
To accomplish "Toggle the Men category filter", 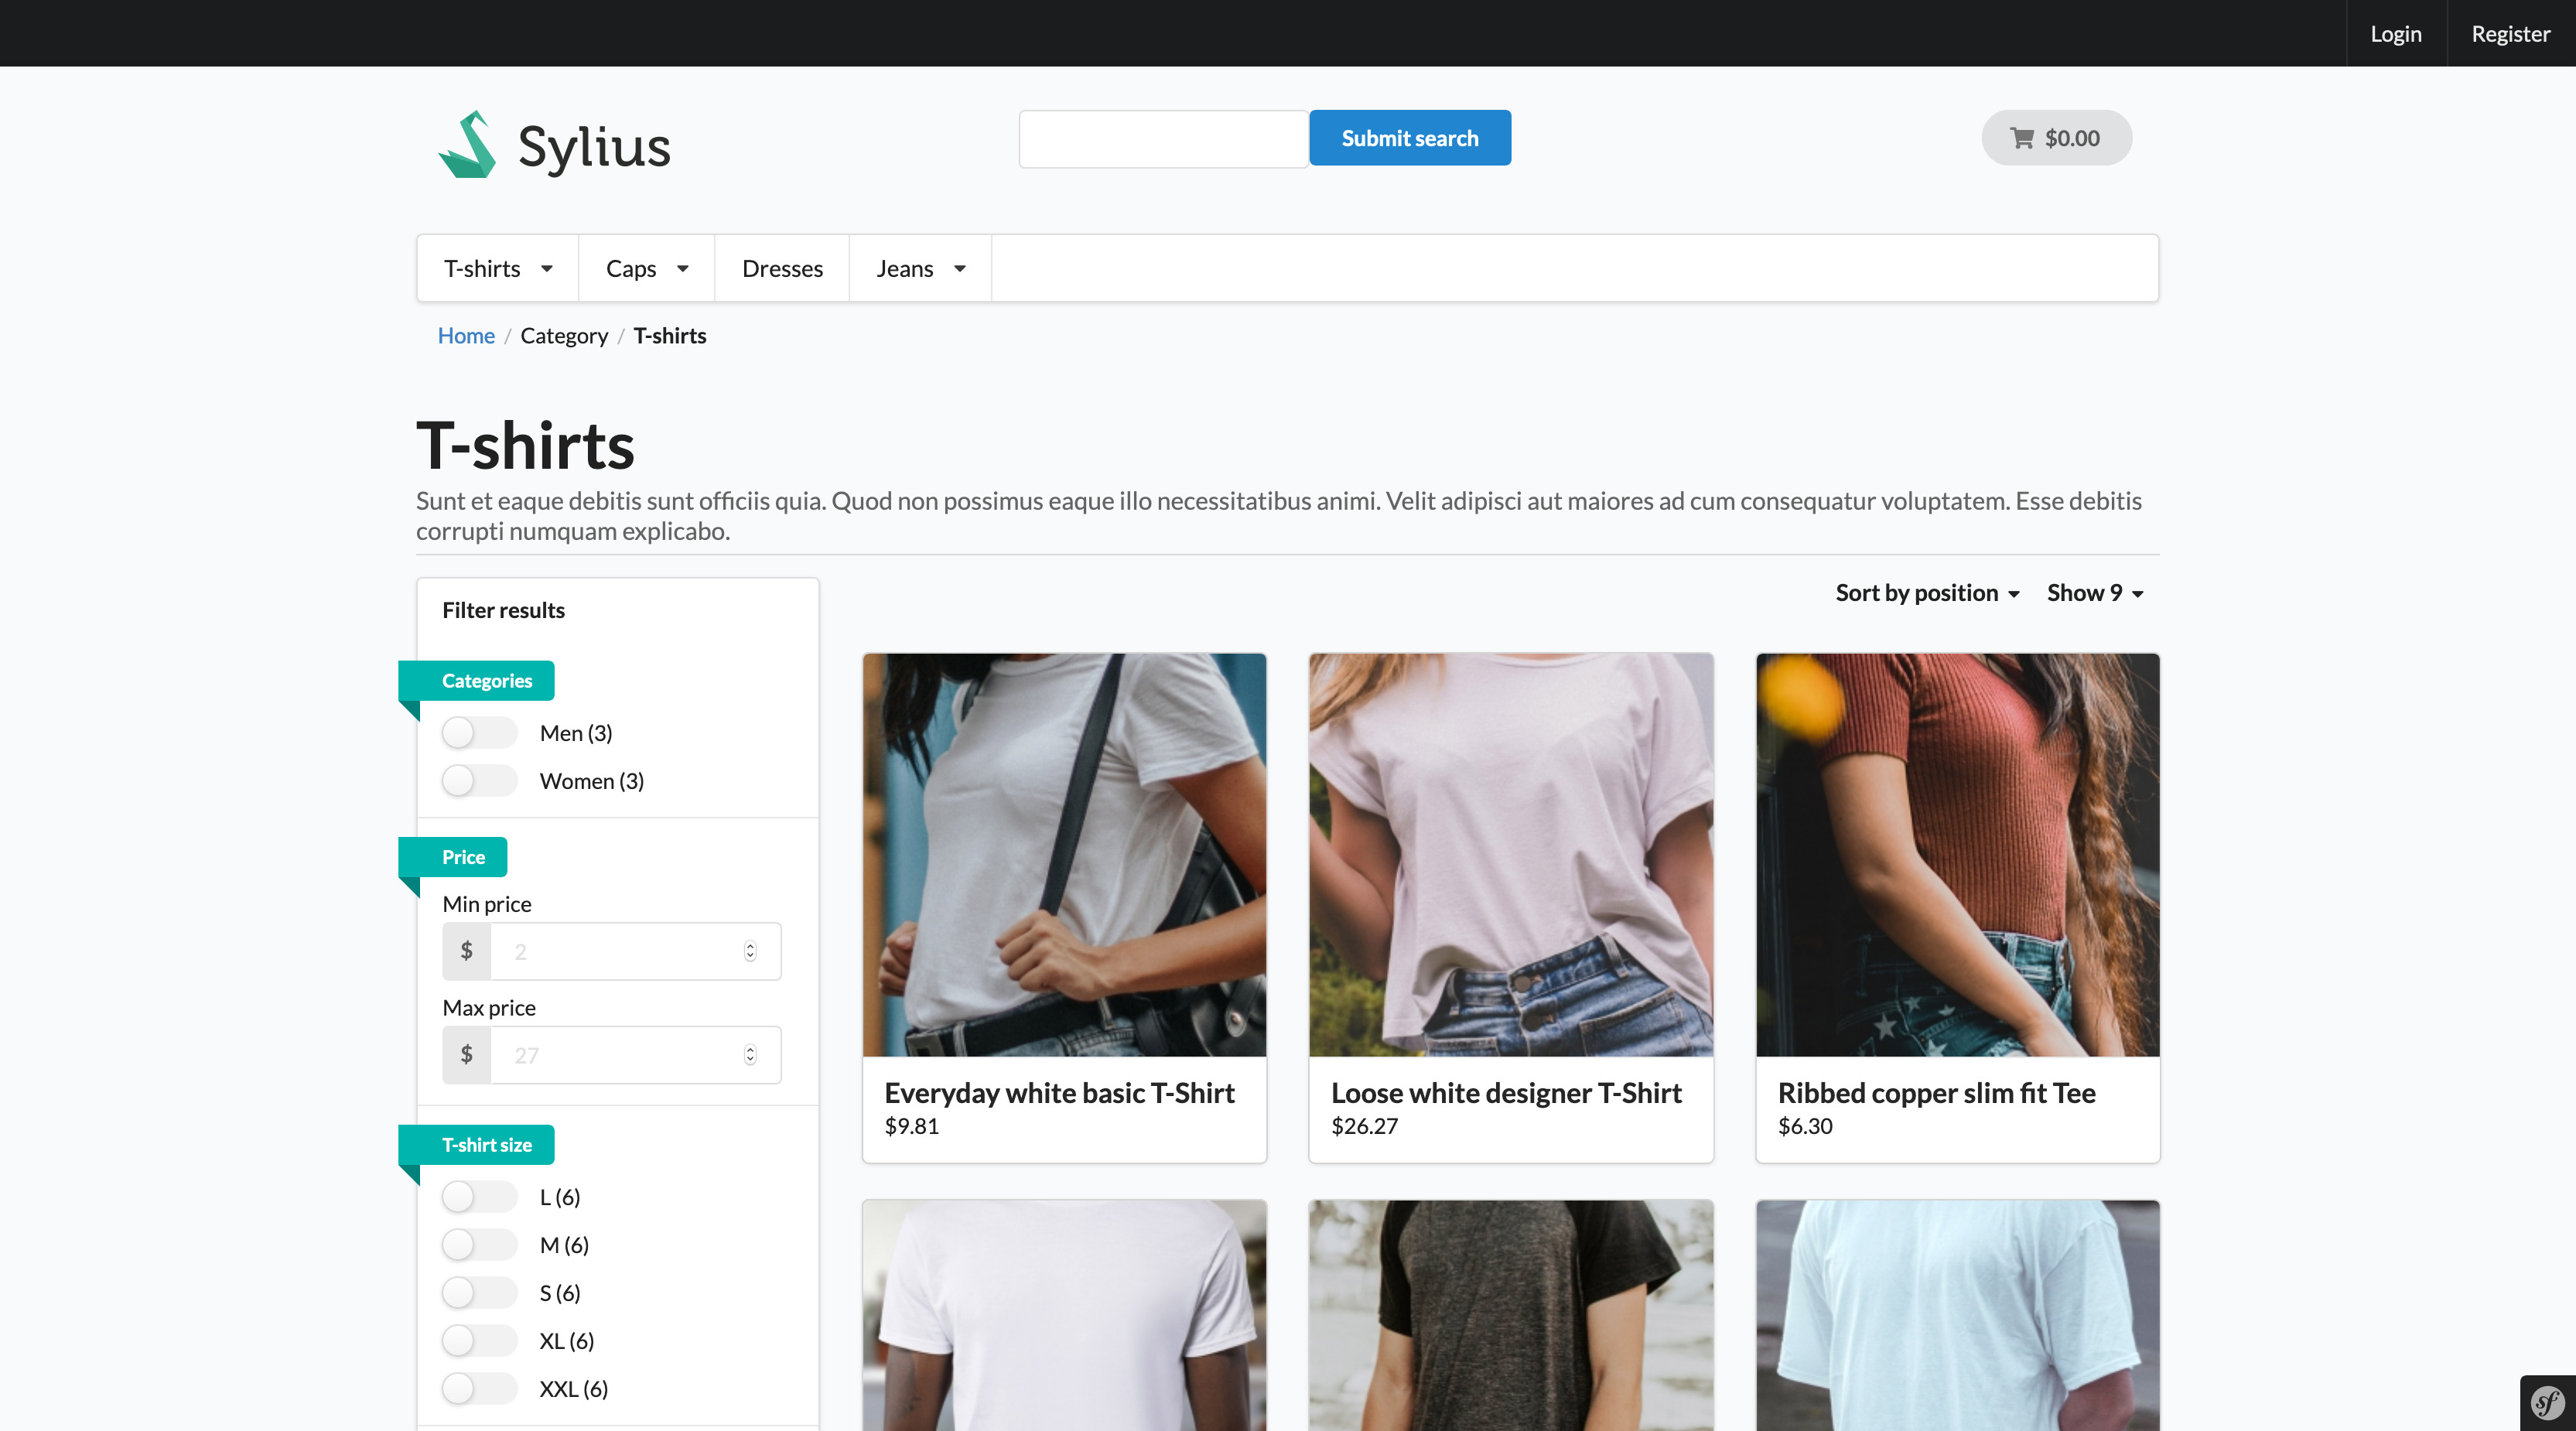I will point(479,733).
